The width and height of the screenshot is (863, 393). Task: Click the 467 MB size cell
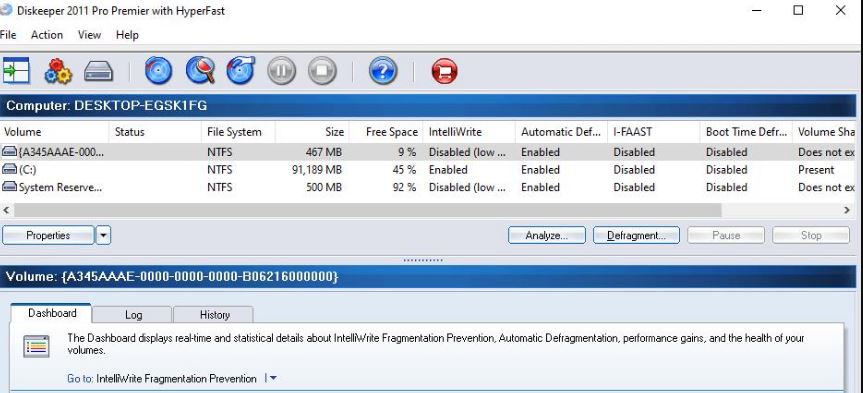324,152
